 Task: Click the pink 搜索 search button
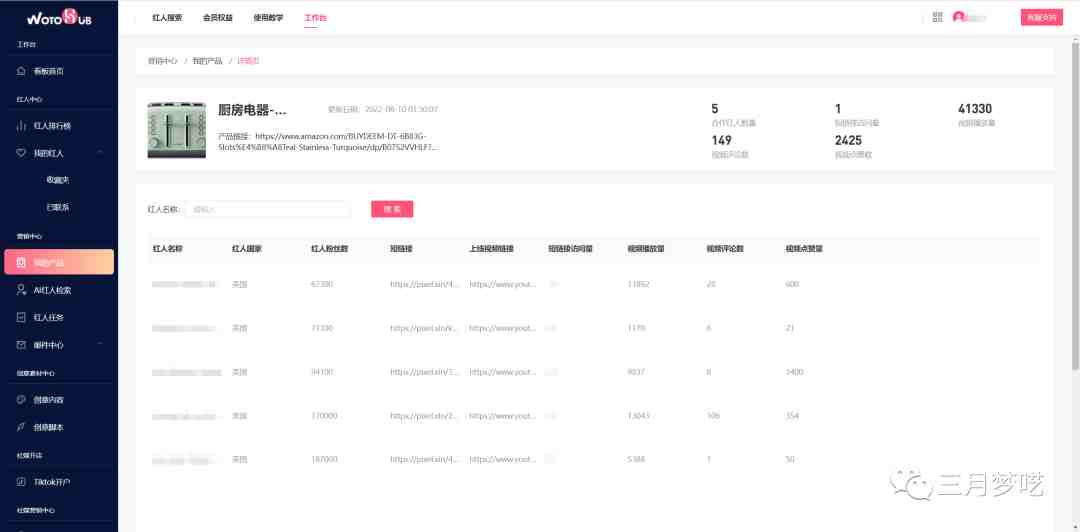tap(392, 209)
